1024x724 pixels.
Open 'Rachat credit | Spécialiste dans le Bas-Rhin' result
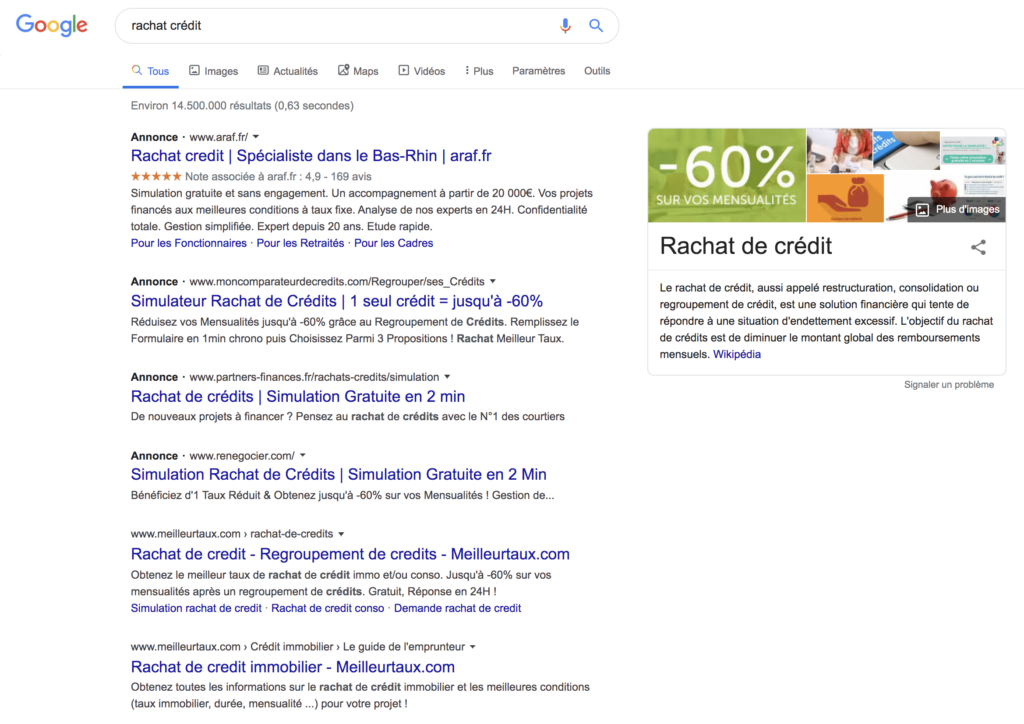tap(311, 156)
